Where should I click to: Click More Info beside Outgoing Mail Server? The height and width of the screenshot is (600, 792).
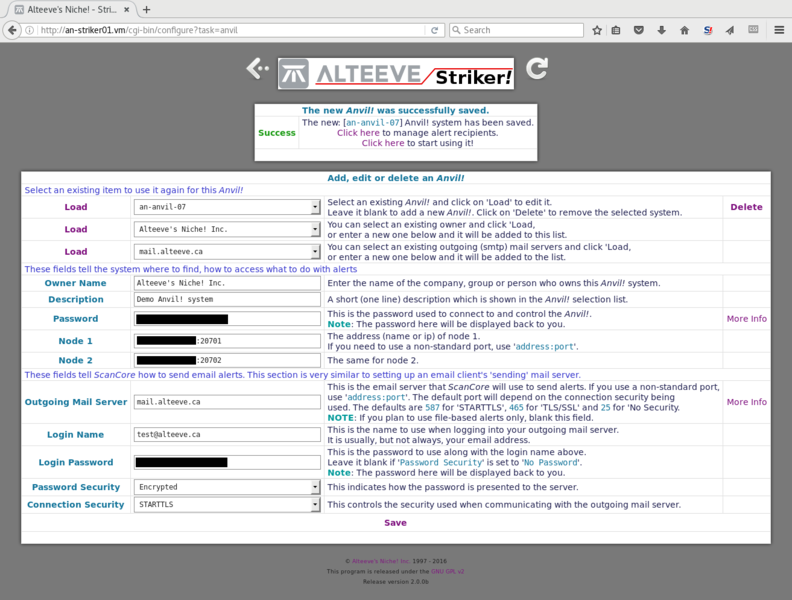pos(747,402)
